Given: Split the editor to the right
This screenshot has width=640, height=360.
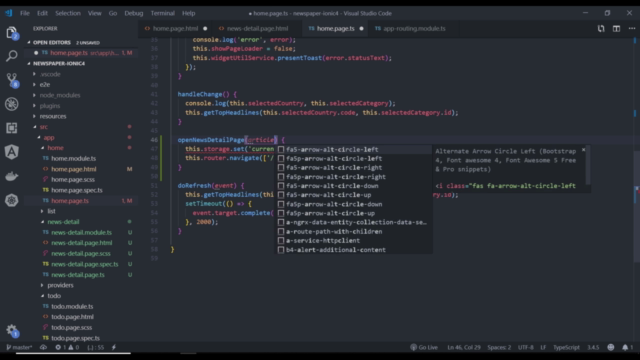Looking at the screenshot, I should (616, 29).
